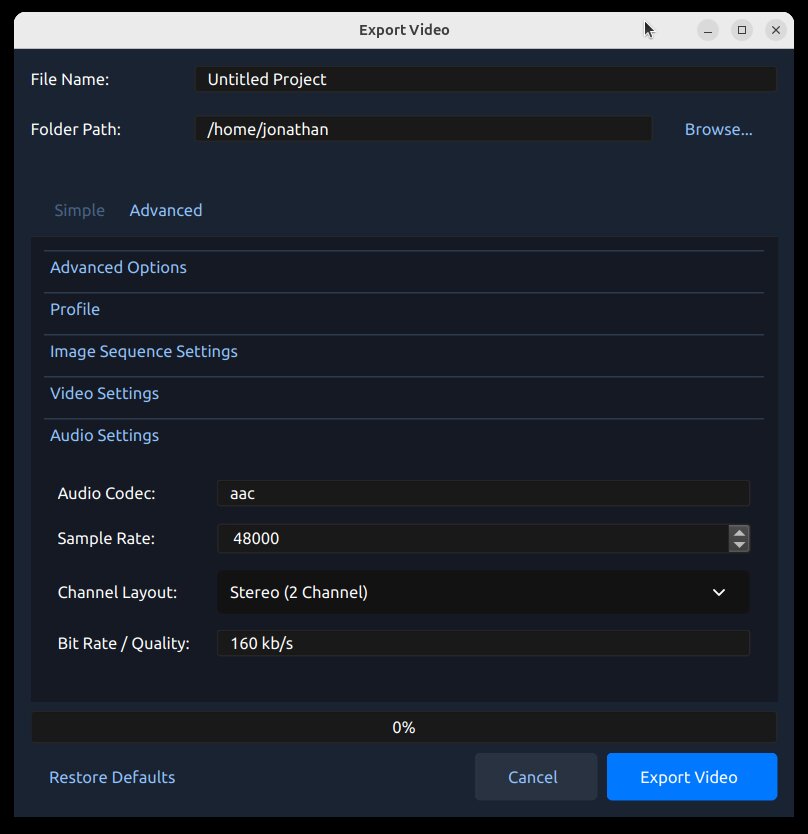Select the Advanced tab

(x=166, y=210)
